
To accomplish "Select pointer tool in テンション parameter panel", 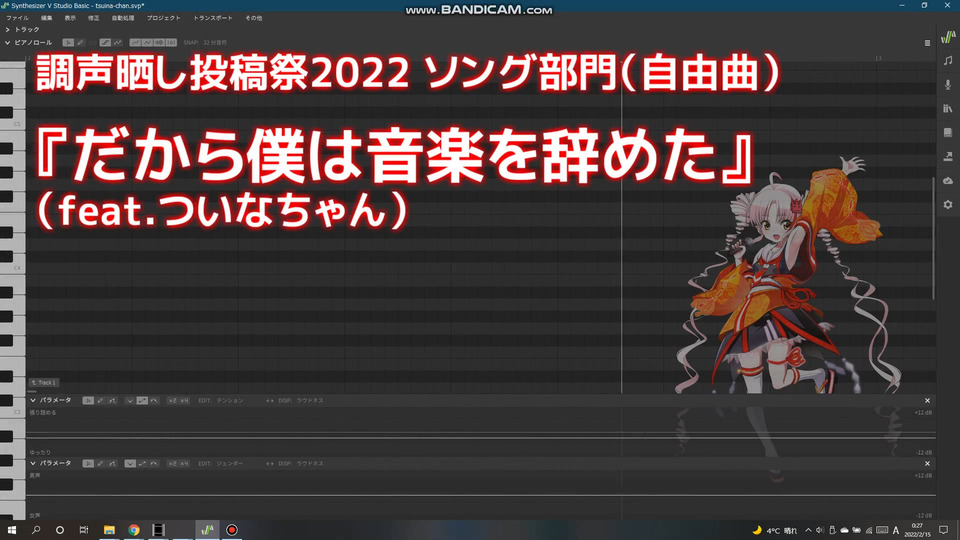I will pyautogui.click(x=88, y=400).
